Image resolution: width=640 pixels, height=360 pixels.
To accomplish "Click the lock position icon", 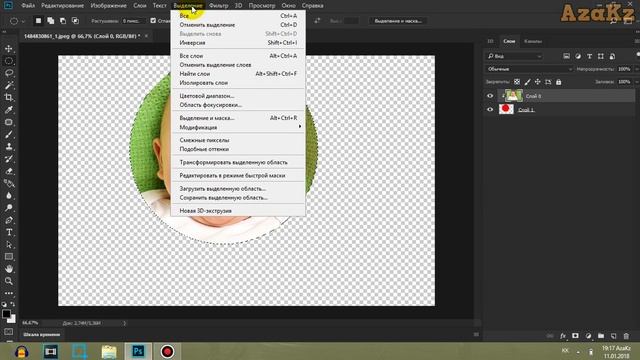I will [x=538, y=82].
